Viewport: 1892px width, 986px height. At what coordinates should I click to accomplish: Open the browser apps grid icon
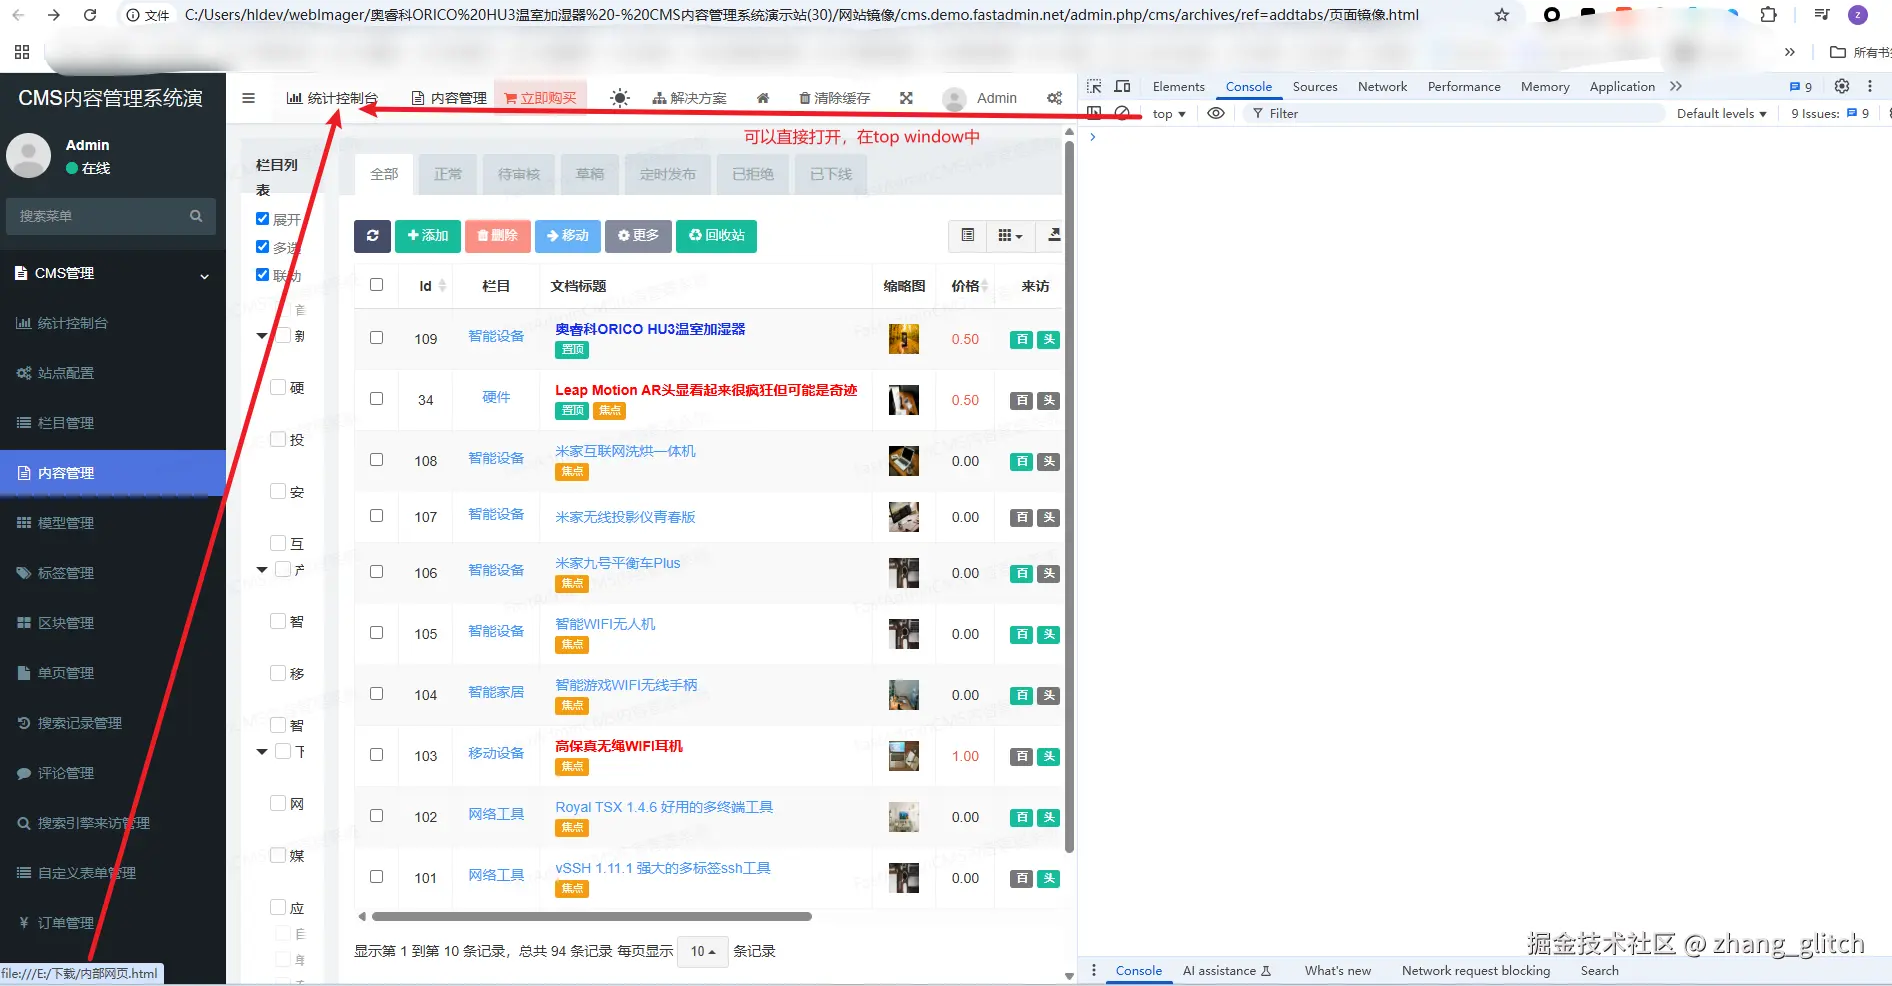point(22,52)
